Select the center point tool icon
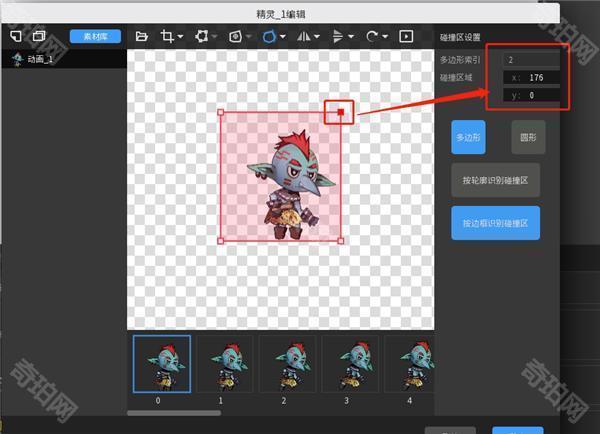 pyautogui.click(x=235, y=37)
